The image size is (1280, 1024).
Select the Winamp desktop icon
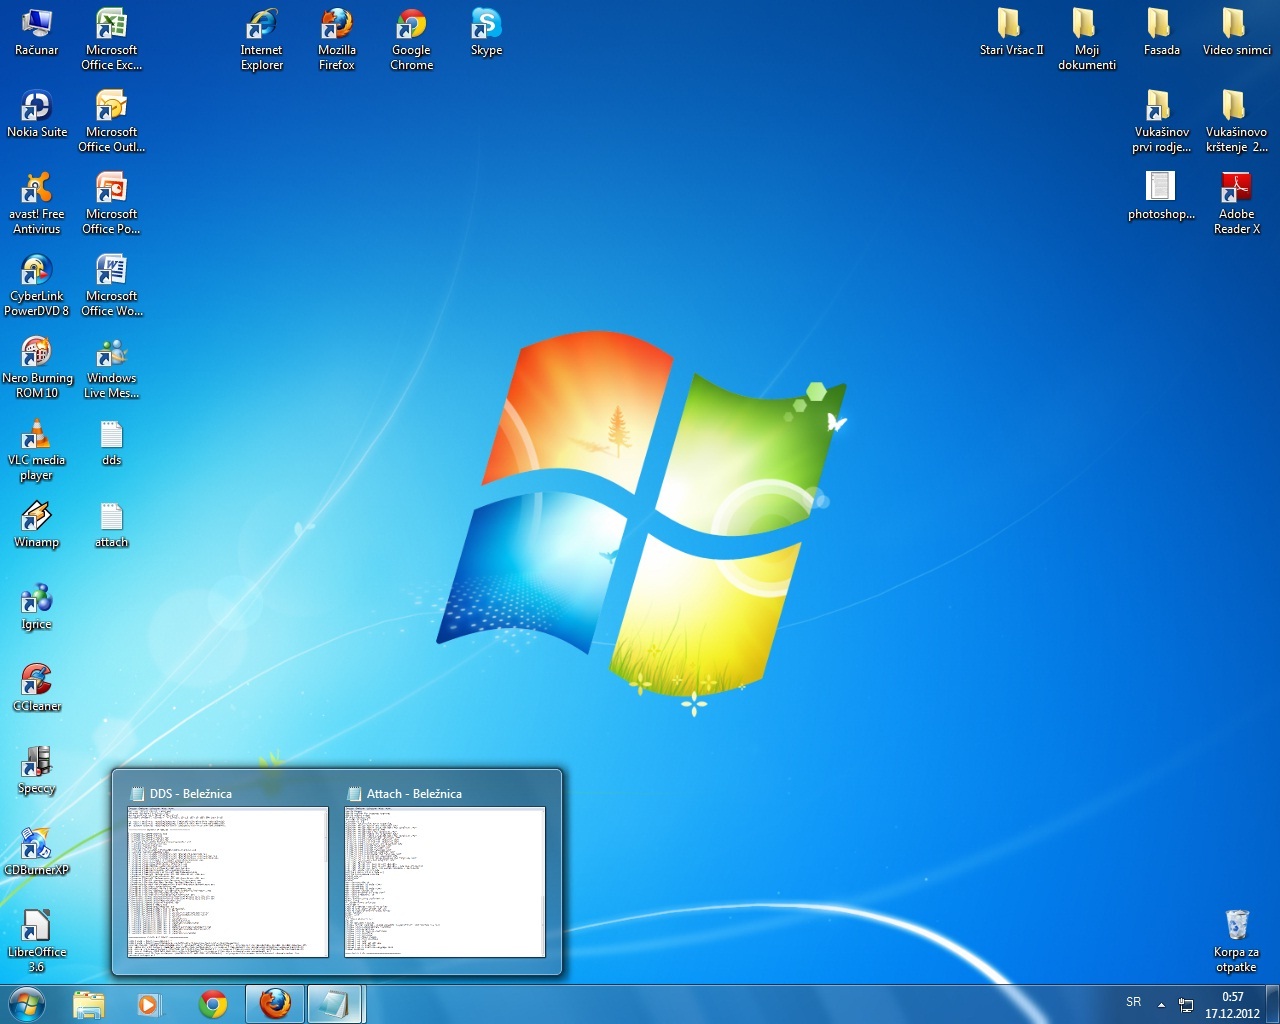[36, 517]
